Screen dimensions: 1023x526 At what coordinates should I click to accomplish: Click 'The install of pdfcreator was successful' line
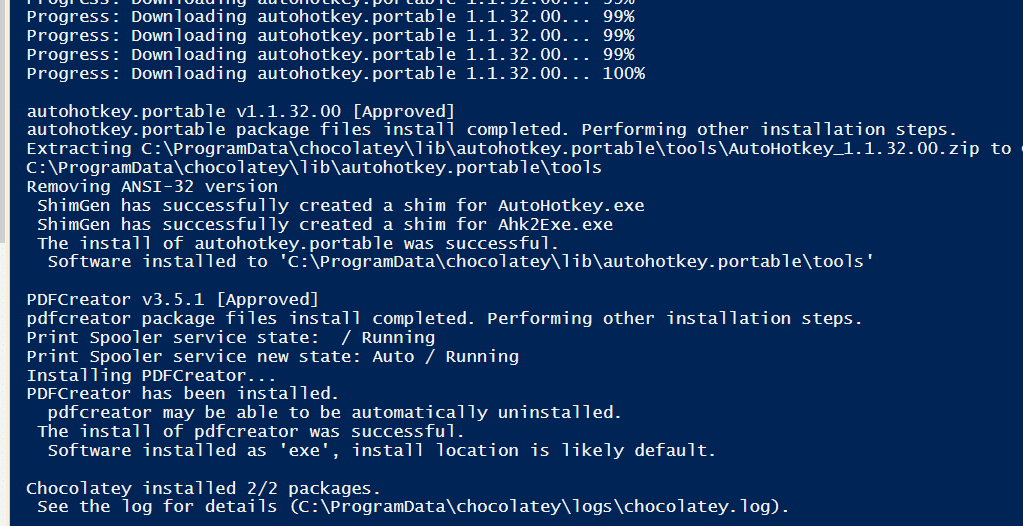click(251, 431)
